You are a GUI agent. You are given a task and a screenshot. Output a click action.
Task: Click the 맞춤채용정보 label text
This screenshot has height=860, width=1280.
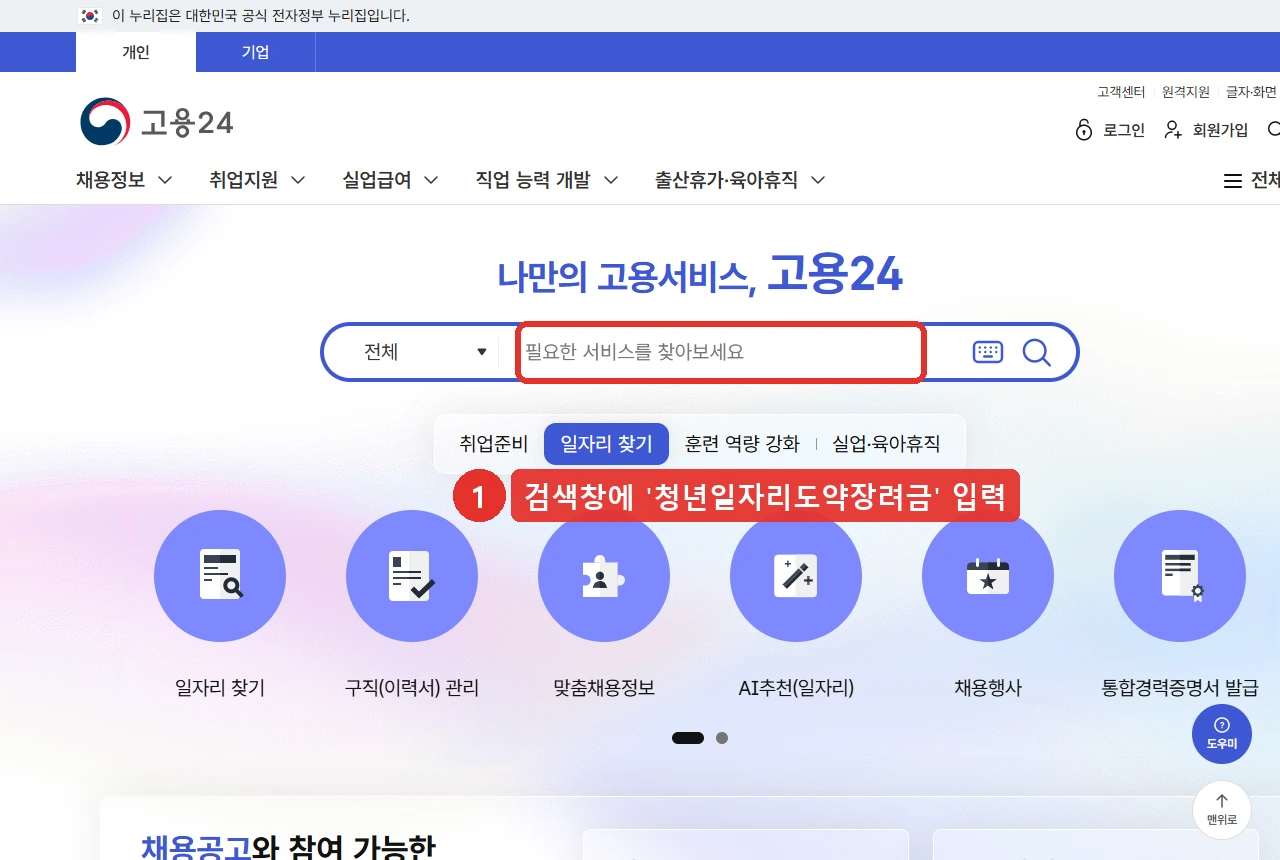coord(604,688)
